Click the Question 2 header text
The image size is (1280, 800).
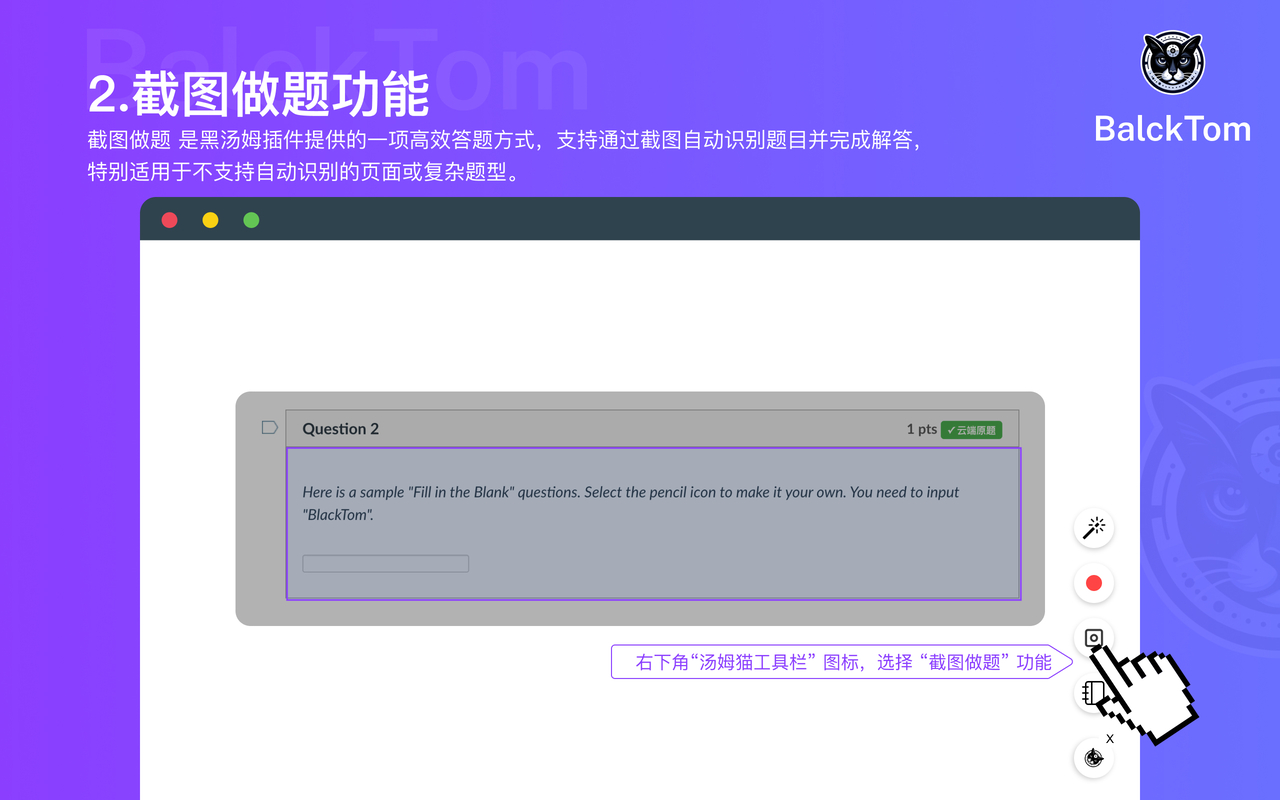[x=341, y=429]
